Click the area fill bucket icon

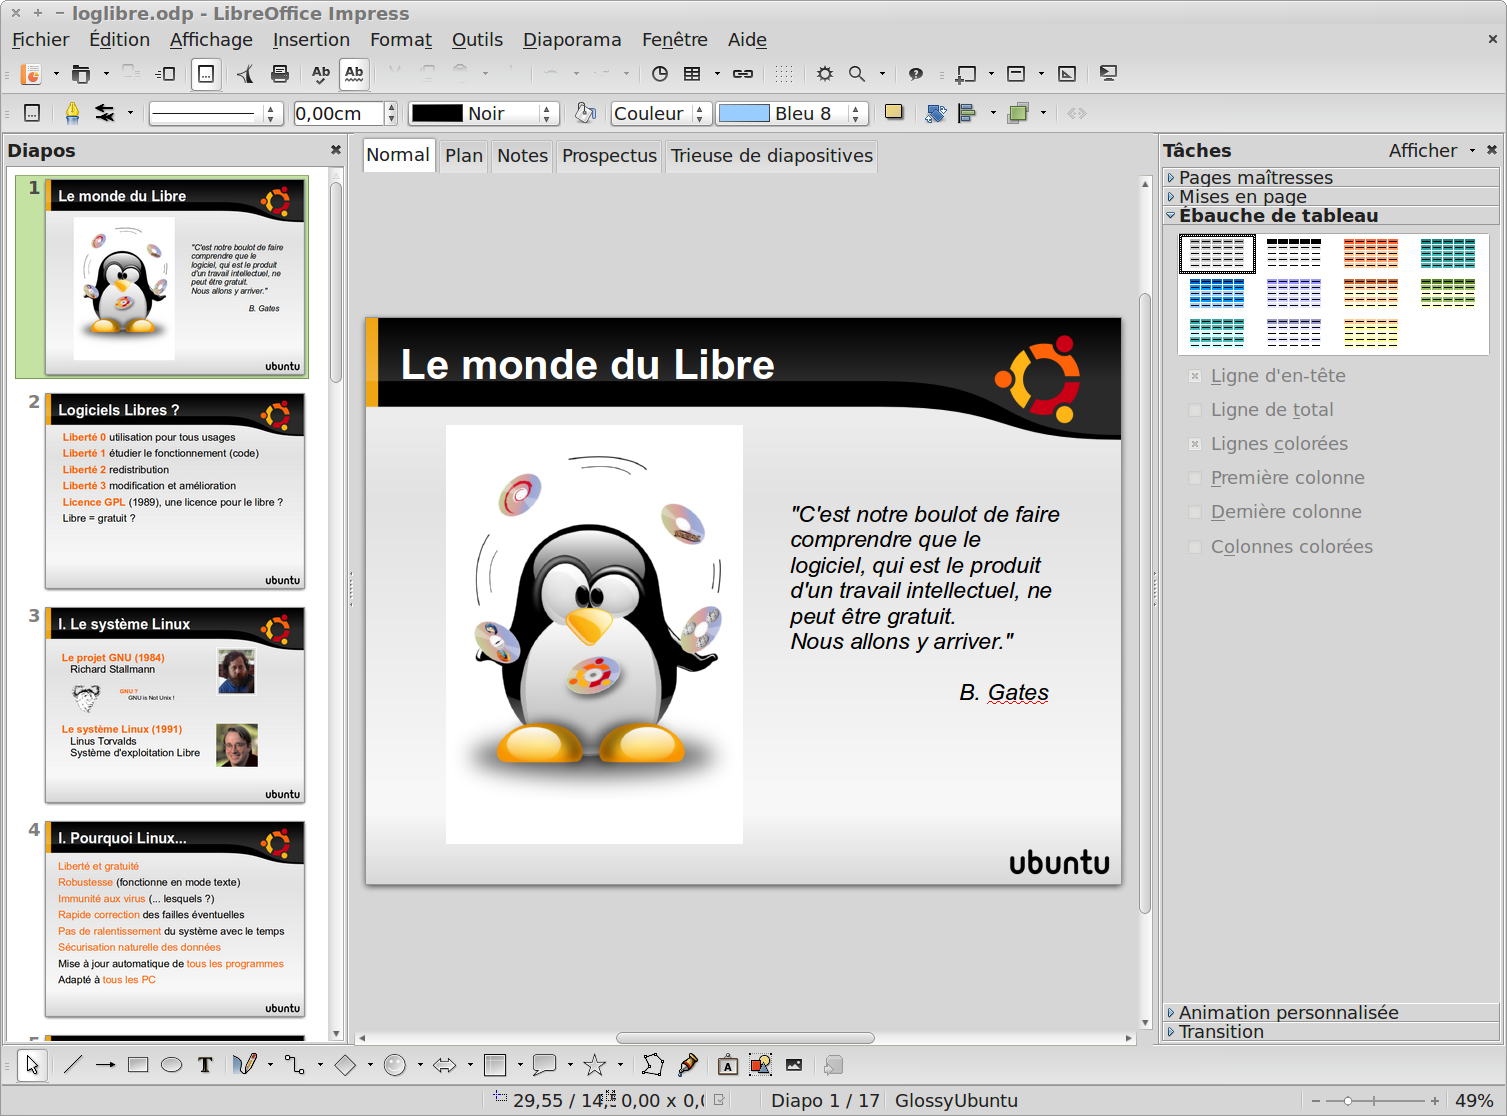tap(586, 113)
